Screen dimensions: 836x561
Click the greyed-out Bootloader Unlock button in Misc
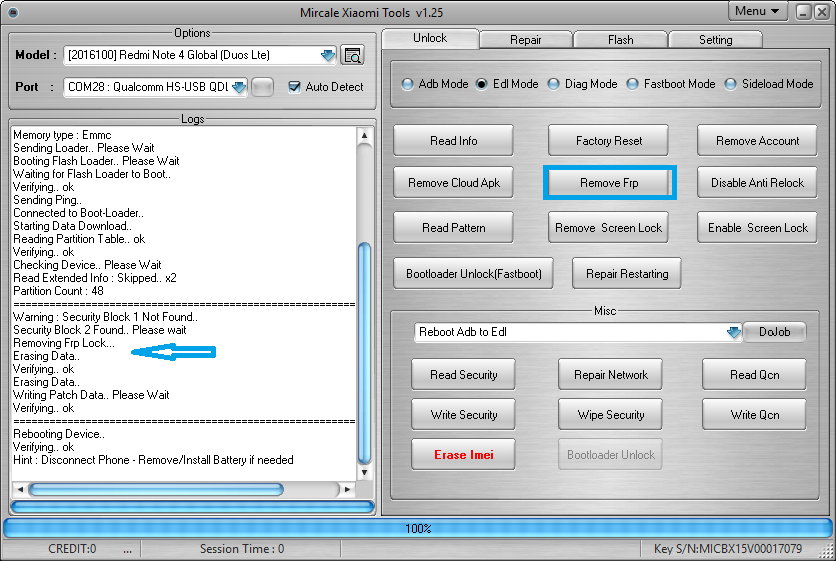click(x=610, y=455)
